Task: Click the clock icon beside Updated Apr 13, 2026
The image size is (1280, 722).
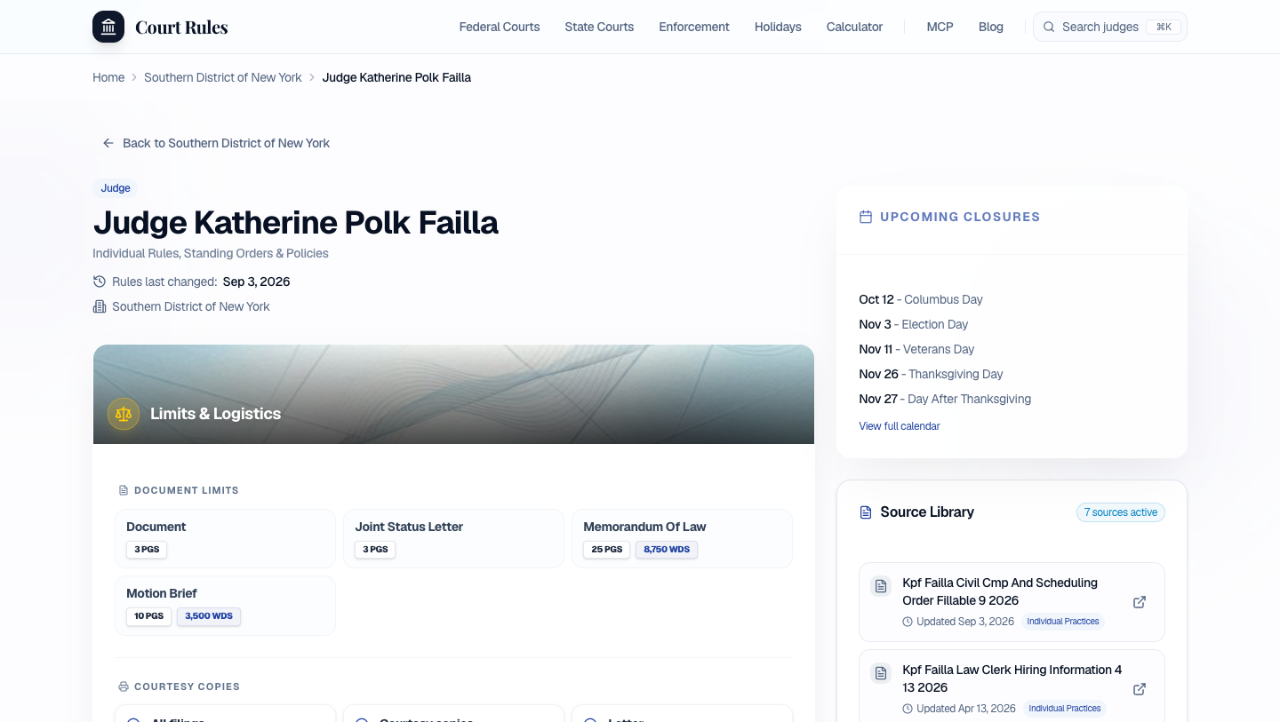Action: (x=908, y=709)
